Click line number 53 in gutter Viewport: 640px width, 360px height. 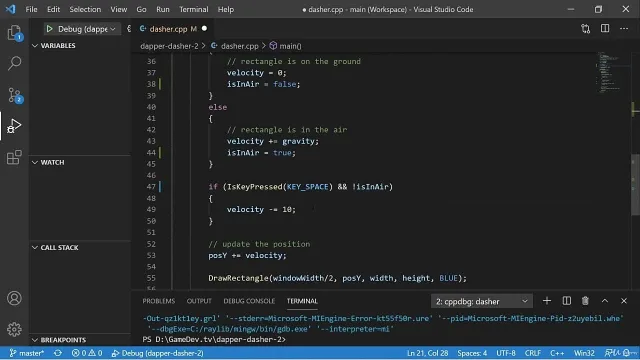point(151,256)
